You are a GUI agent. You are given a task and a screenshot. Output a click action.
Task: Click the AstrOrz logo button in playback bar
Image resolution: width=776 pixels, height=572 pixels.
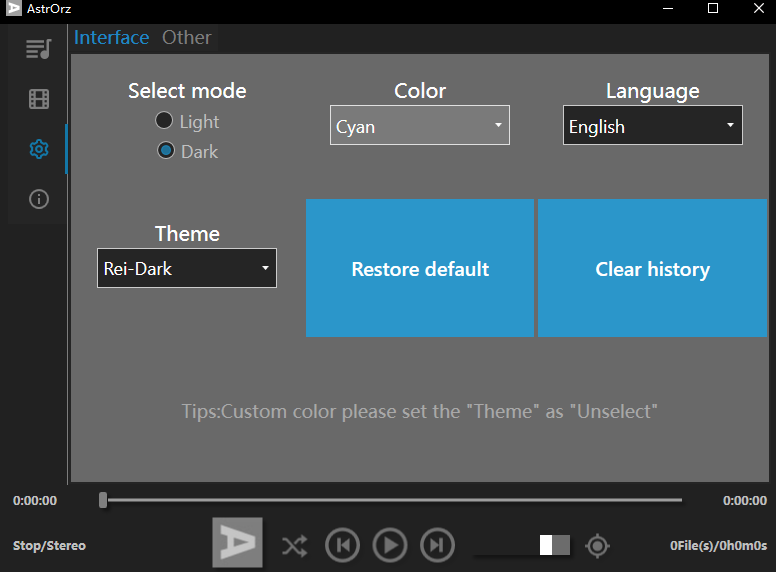(x=238, y=542)
